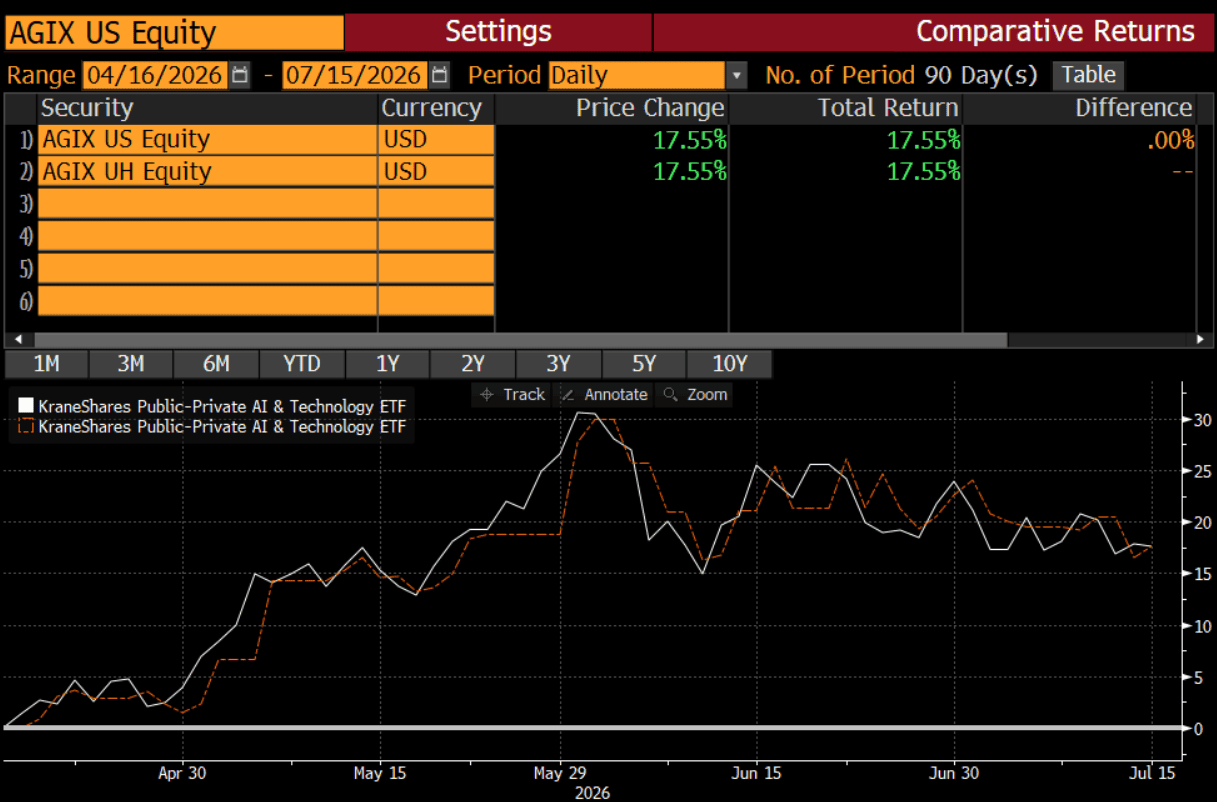Toggle the white legend marker for first ETF
This screenshot has height=802, width=1217.
pos(26,406)
